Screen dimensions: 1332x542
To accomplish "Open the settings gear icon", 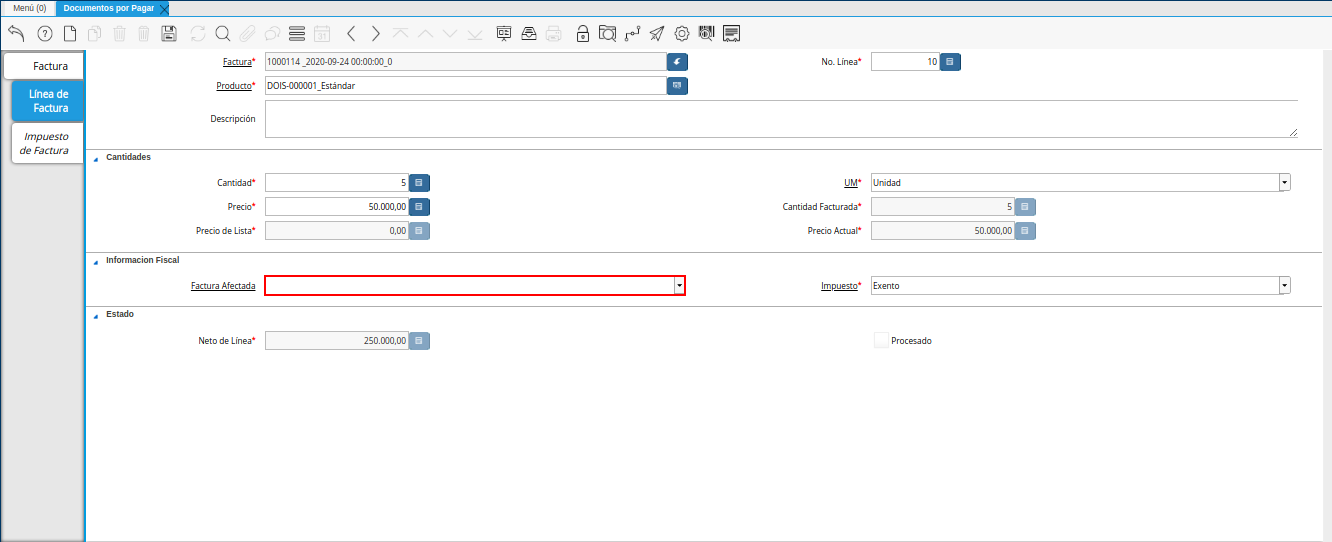I will (x=682, y=33).
